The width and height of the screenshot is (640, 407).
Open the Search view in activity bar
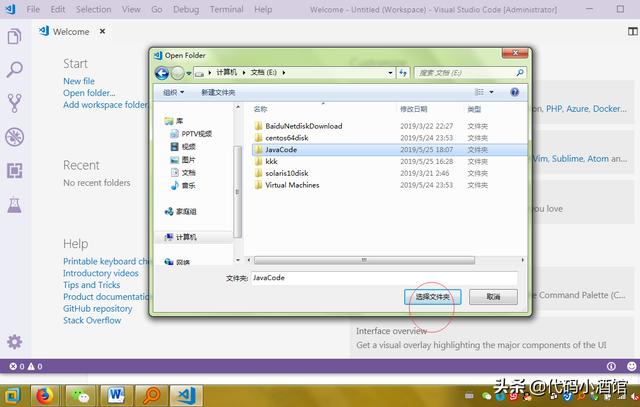[14, 70]
